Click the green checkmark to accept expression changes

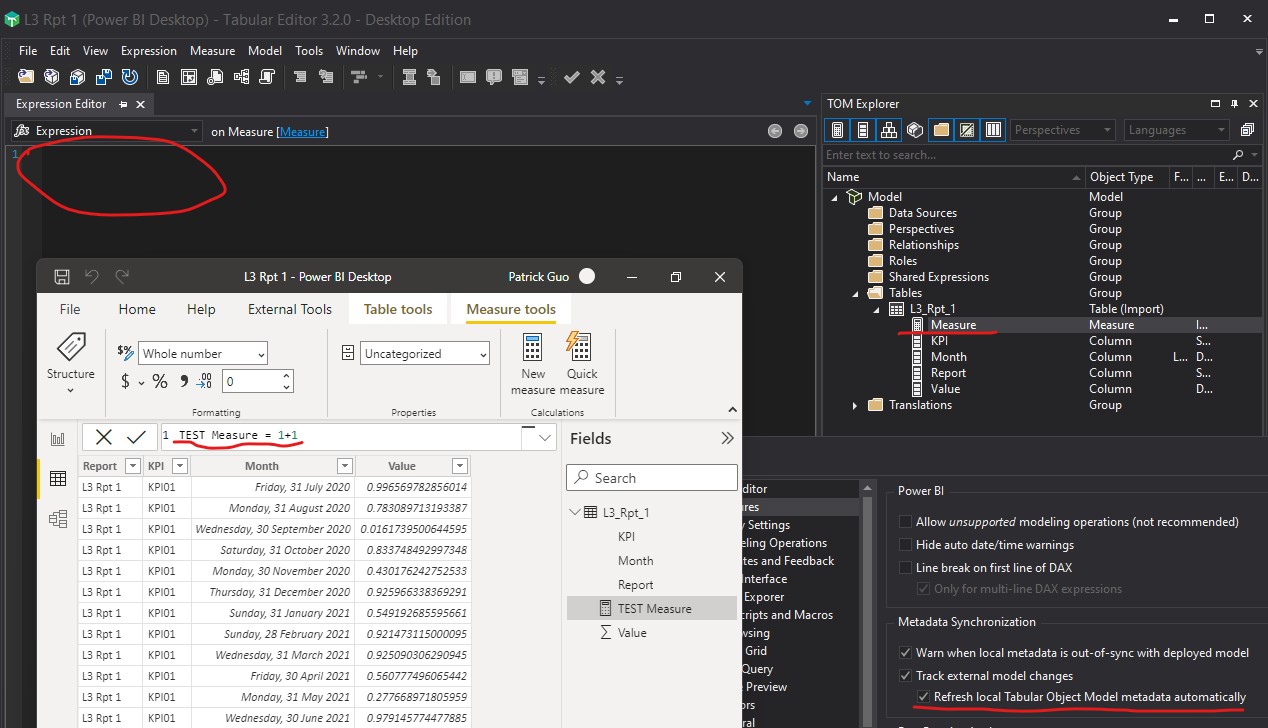pyautogui.click(x=571, y=76)
